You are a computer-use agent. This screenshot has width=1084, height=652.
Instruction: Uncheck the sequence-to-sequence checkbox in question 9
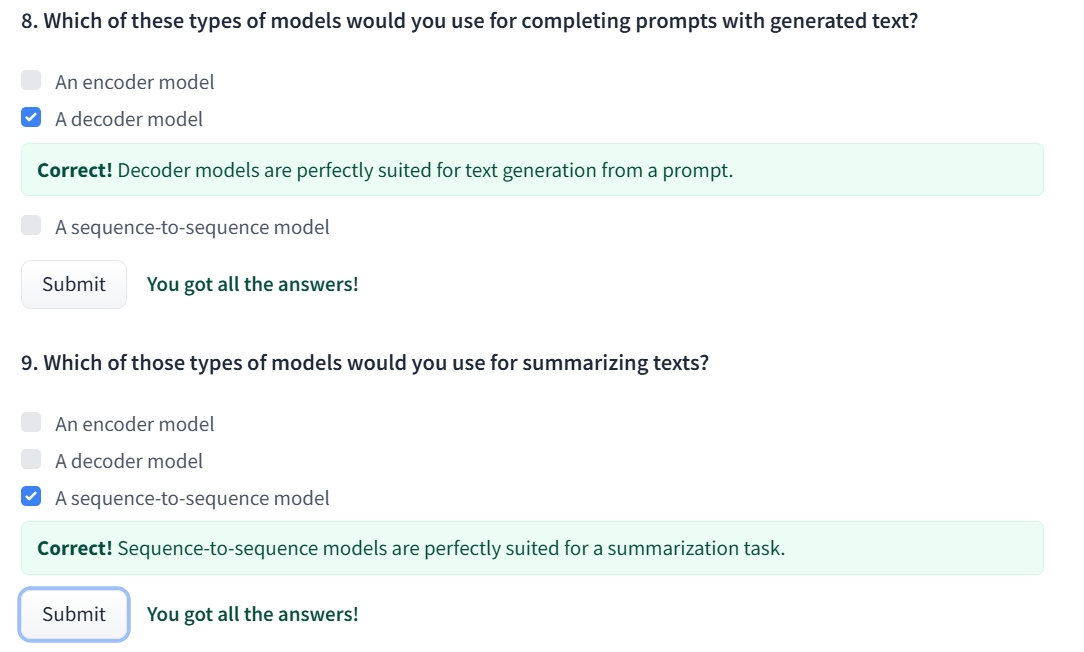click(x=32, y=497)
